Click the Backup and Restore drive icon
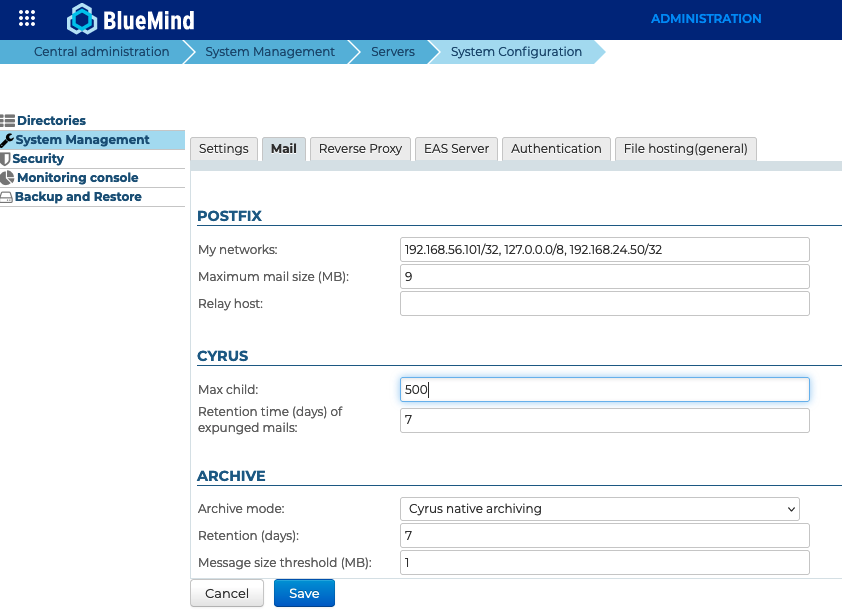The height and width of the screenshot is (616, 842). (x=6, y=197)
